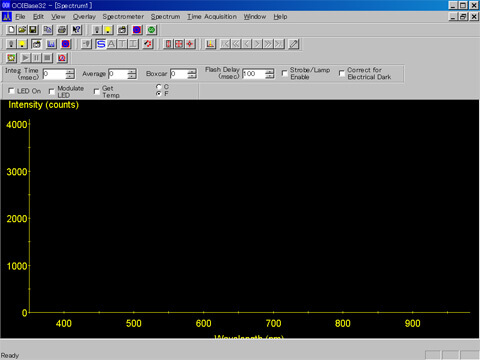
Task: Enable the LED On checkbox
Action: (x=11, y=91)
